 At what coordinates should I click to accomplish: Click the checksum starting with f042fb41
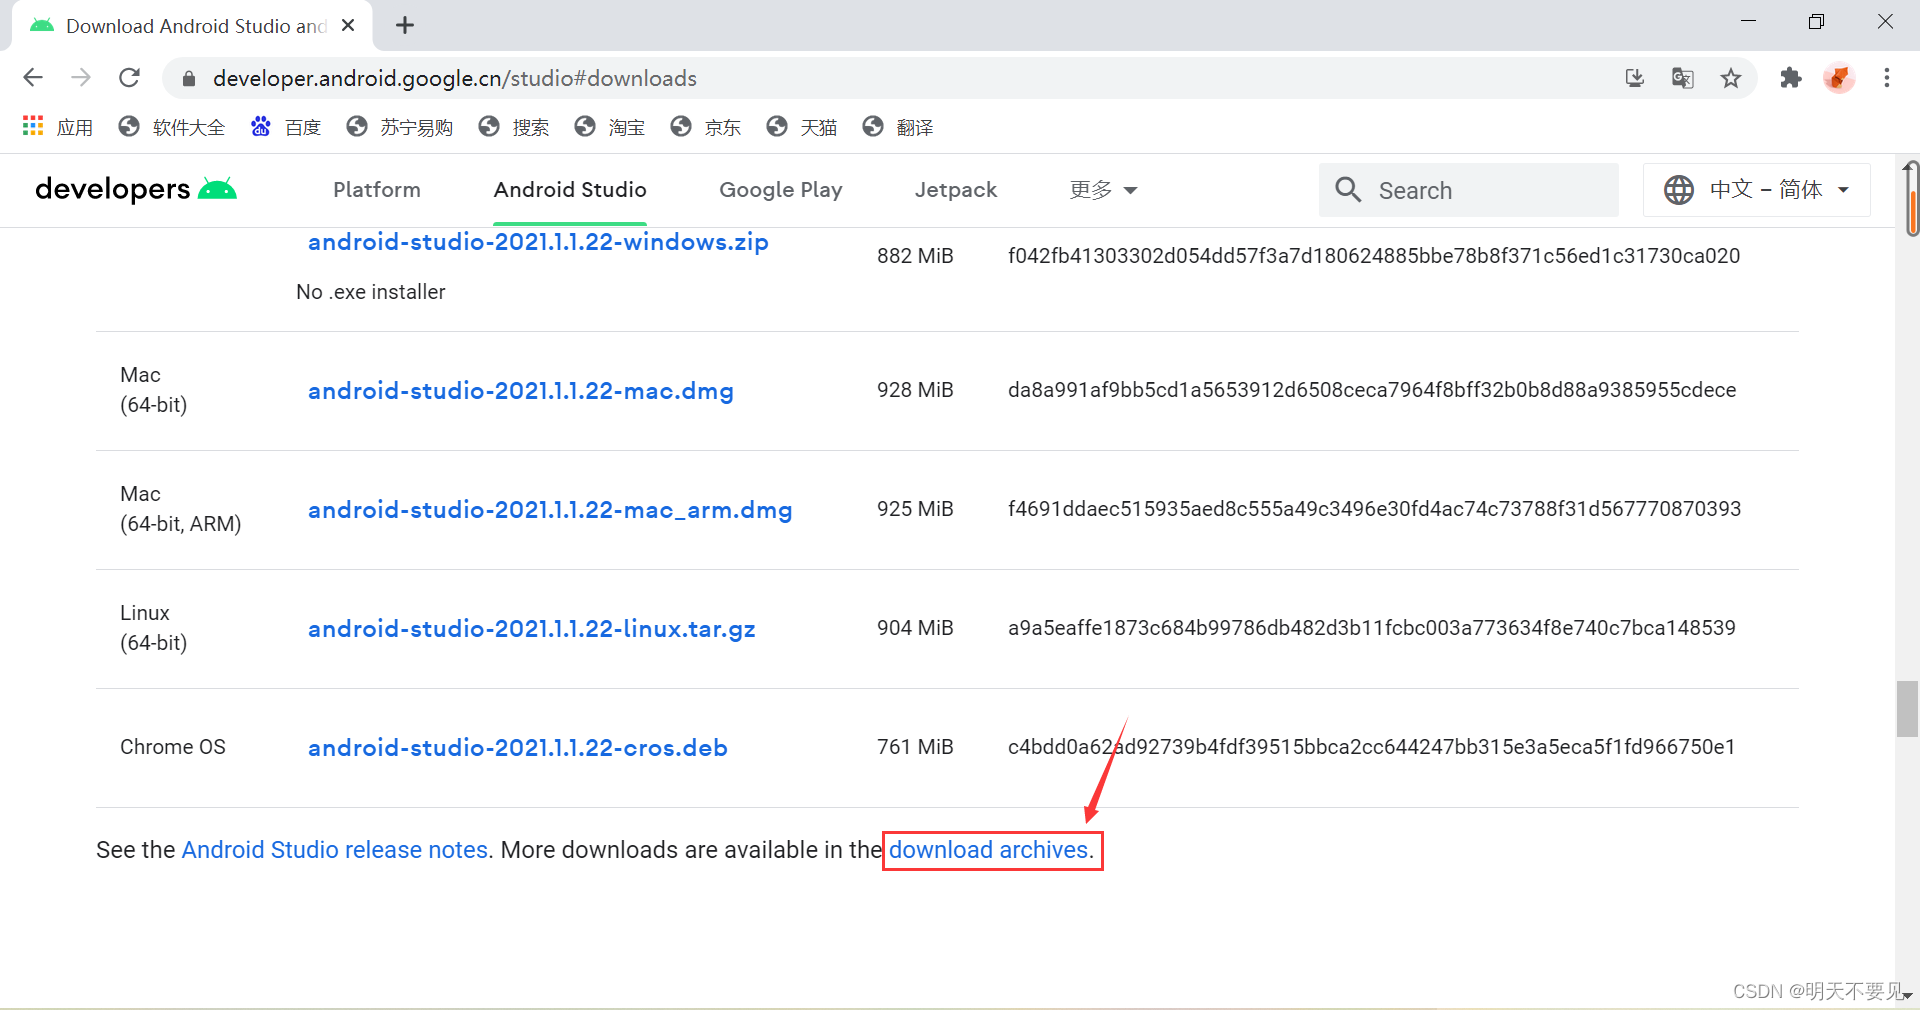pyautogui.click(x=1374, y=256)
